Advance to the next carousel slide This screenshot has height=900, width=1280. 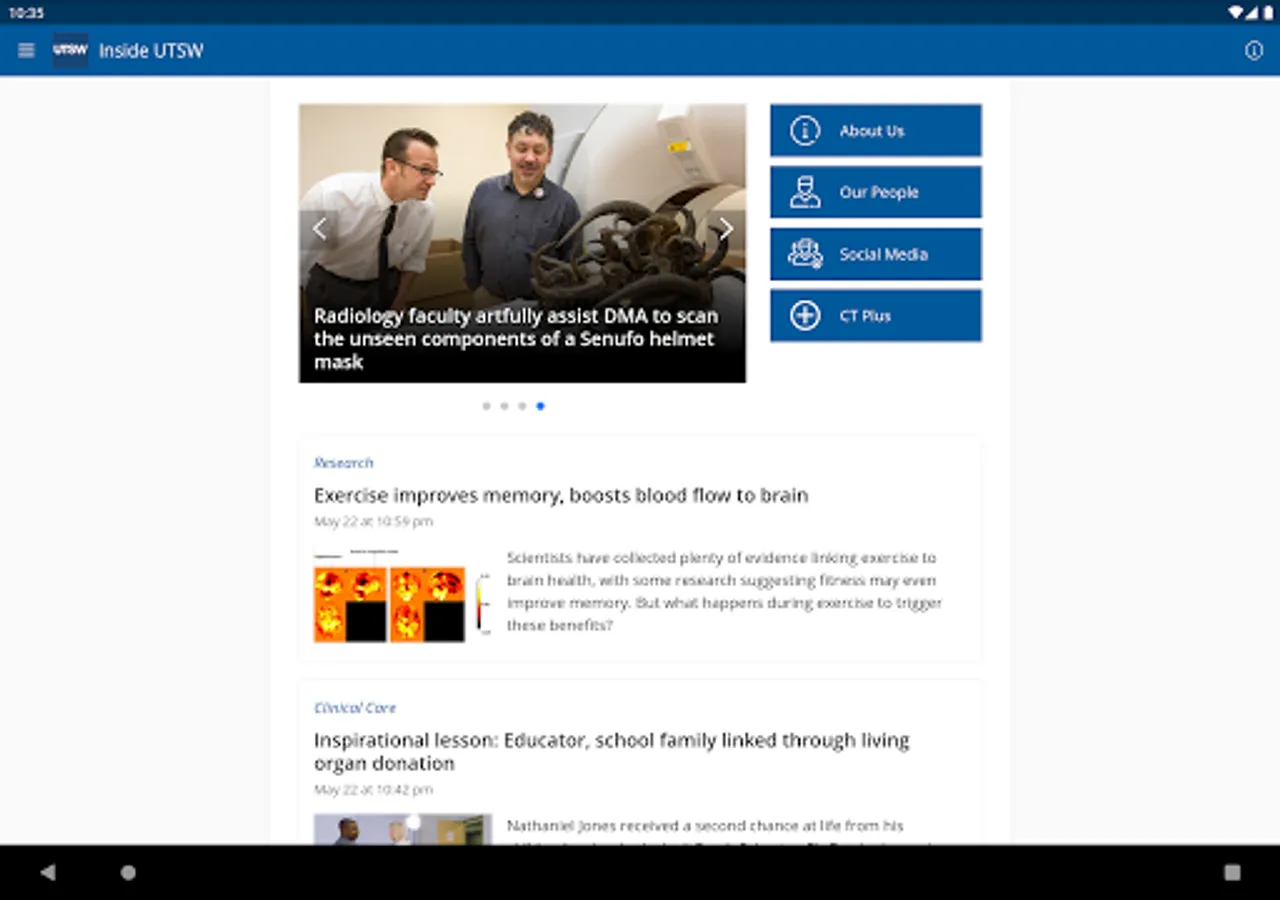click(x=726, y=229)
